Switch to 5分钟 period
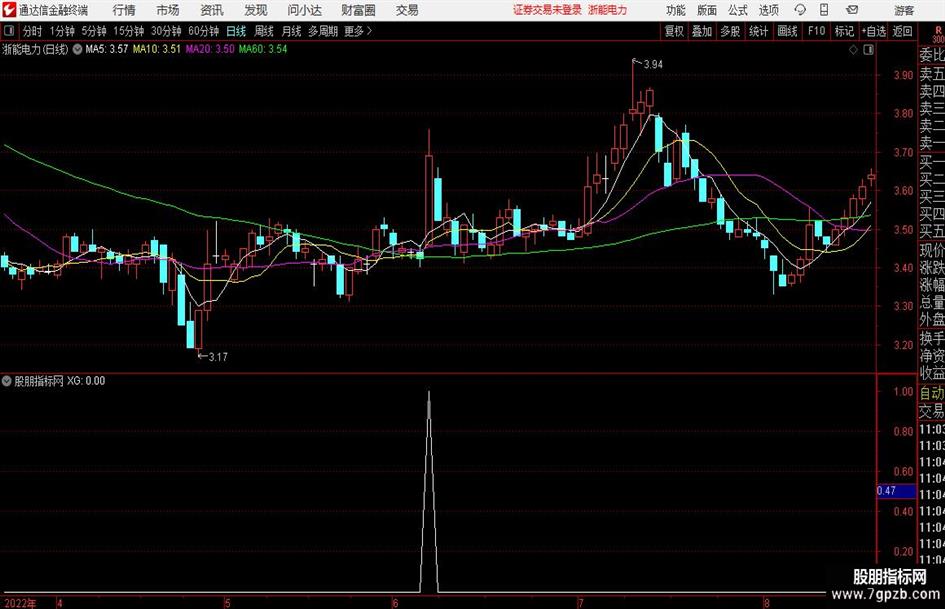945x609 pixels. 94,31
